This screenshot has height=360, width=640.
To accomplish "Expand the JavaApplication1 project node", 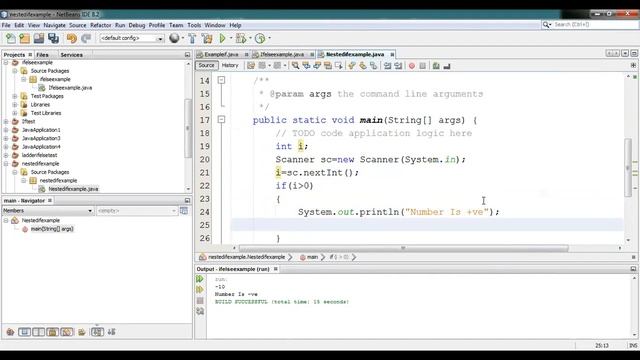I will tap(6, 130).
